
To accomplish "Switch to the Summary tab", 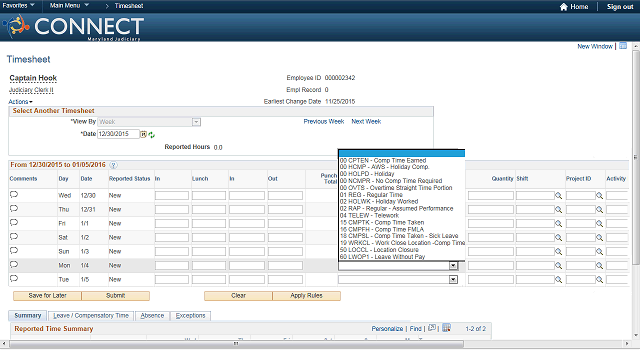I will pos(28,316).
